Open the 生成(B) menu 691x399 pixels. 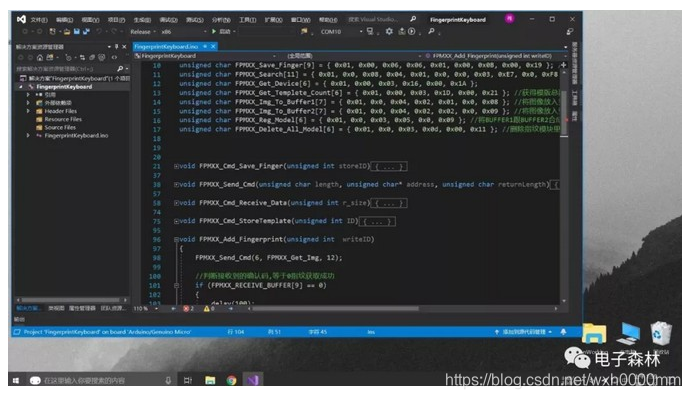[142, 20]
